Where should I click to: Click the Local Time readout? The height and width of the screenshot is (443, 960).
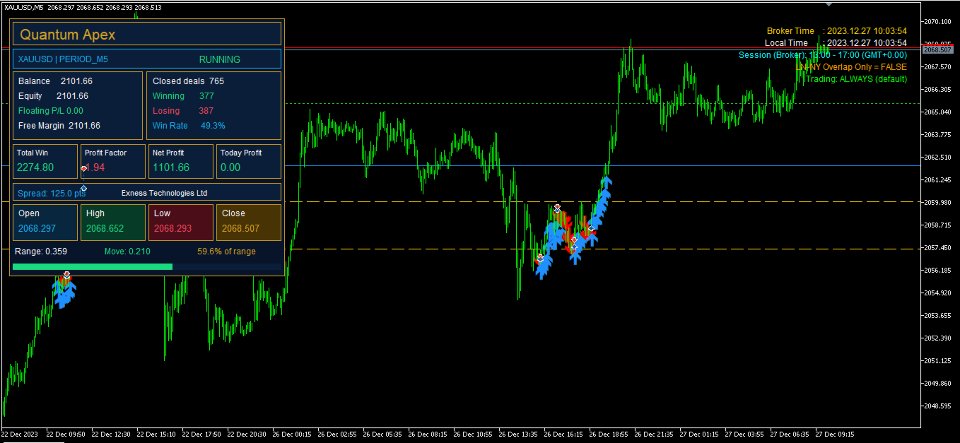[836, 43]
